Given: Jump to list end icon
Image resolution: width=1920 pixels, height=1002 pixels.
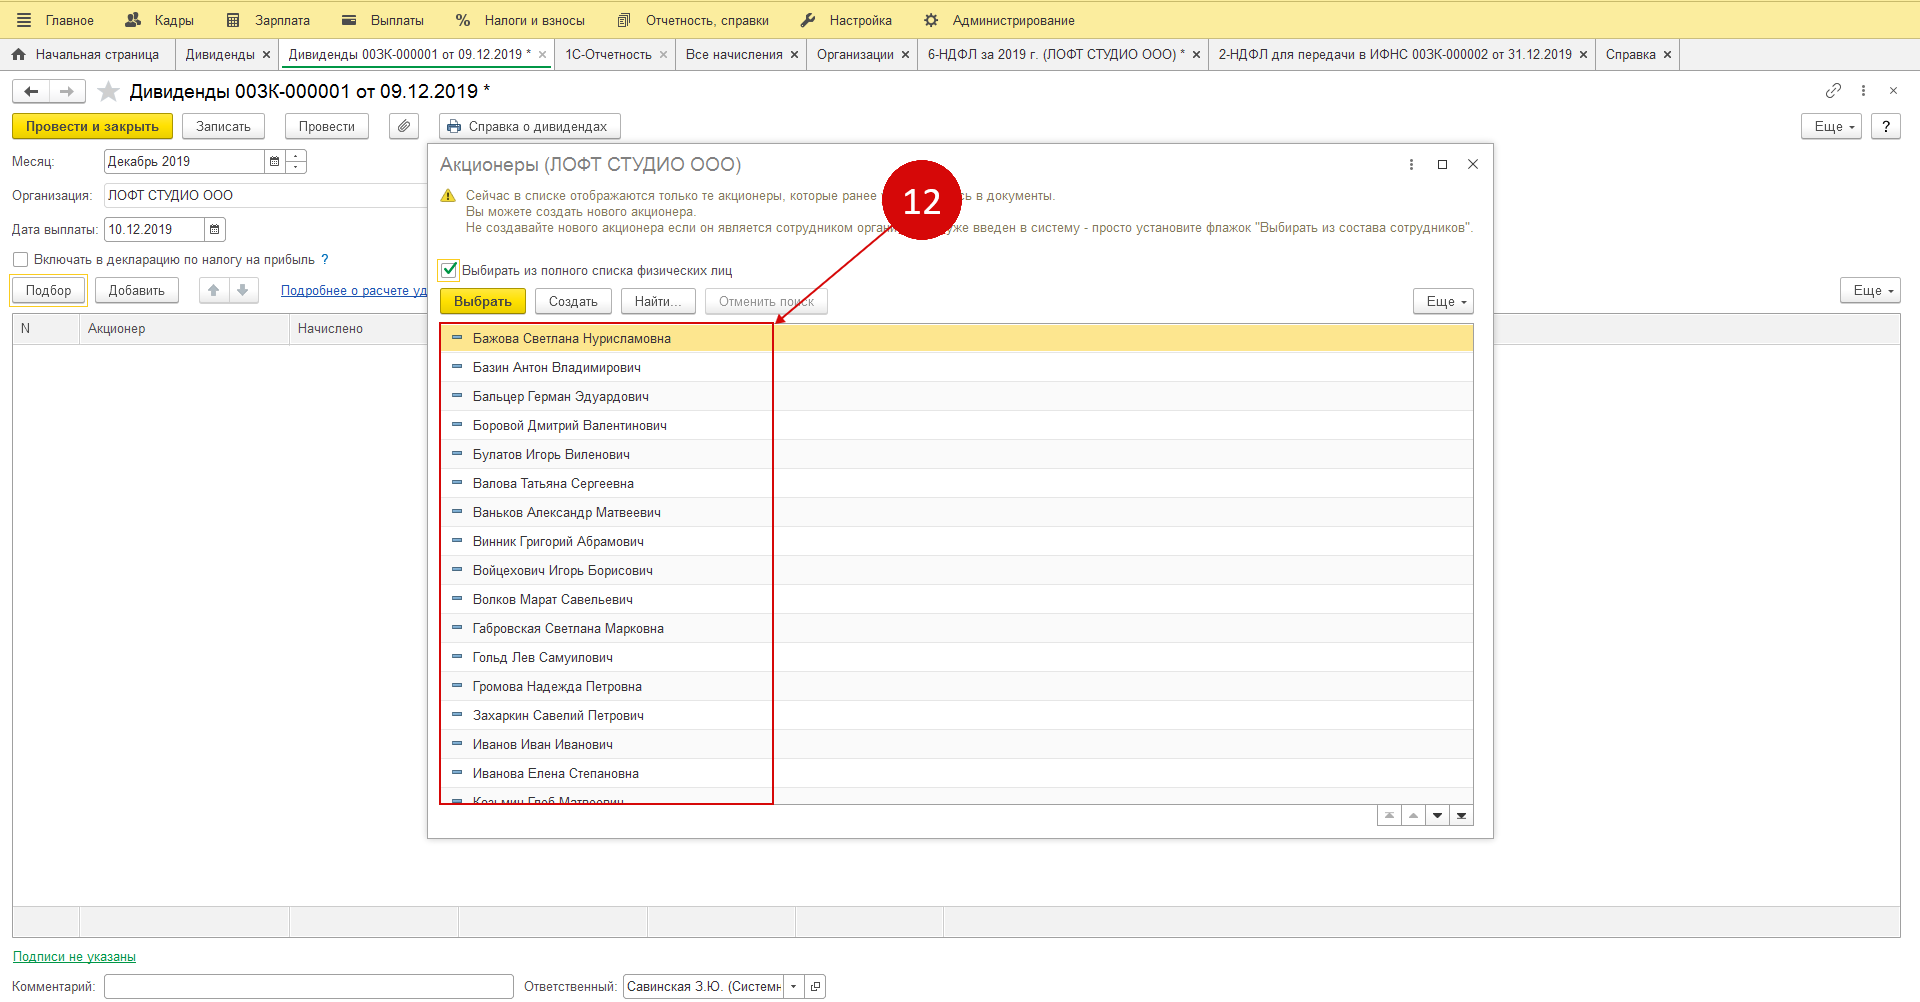Looking at the screenshot, I should (1461, 816).
